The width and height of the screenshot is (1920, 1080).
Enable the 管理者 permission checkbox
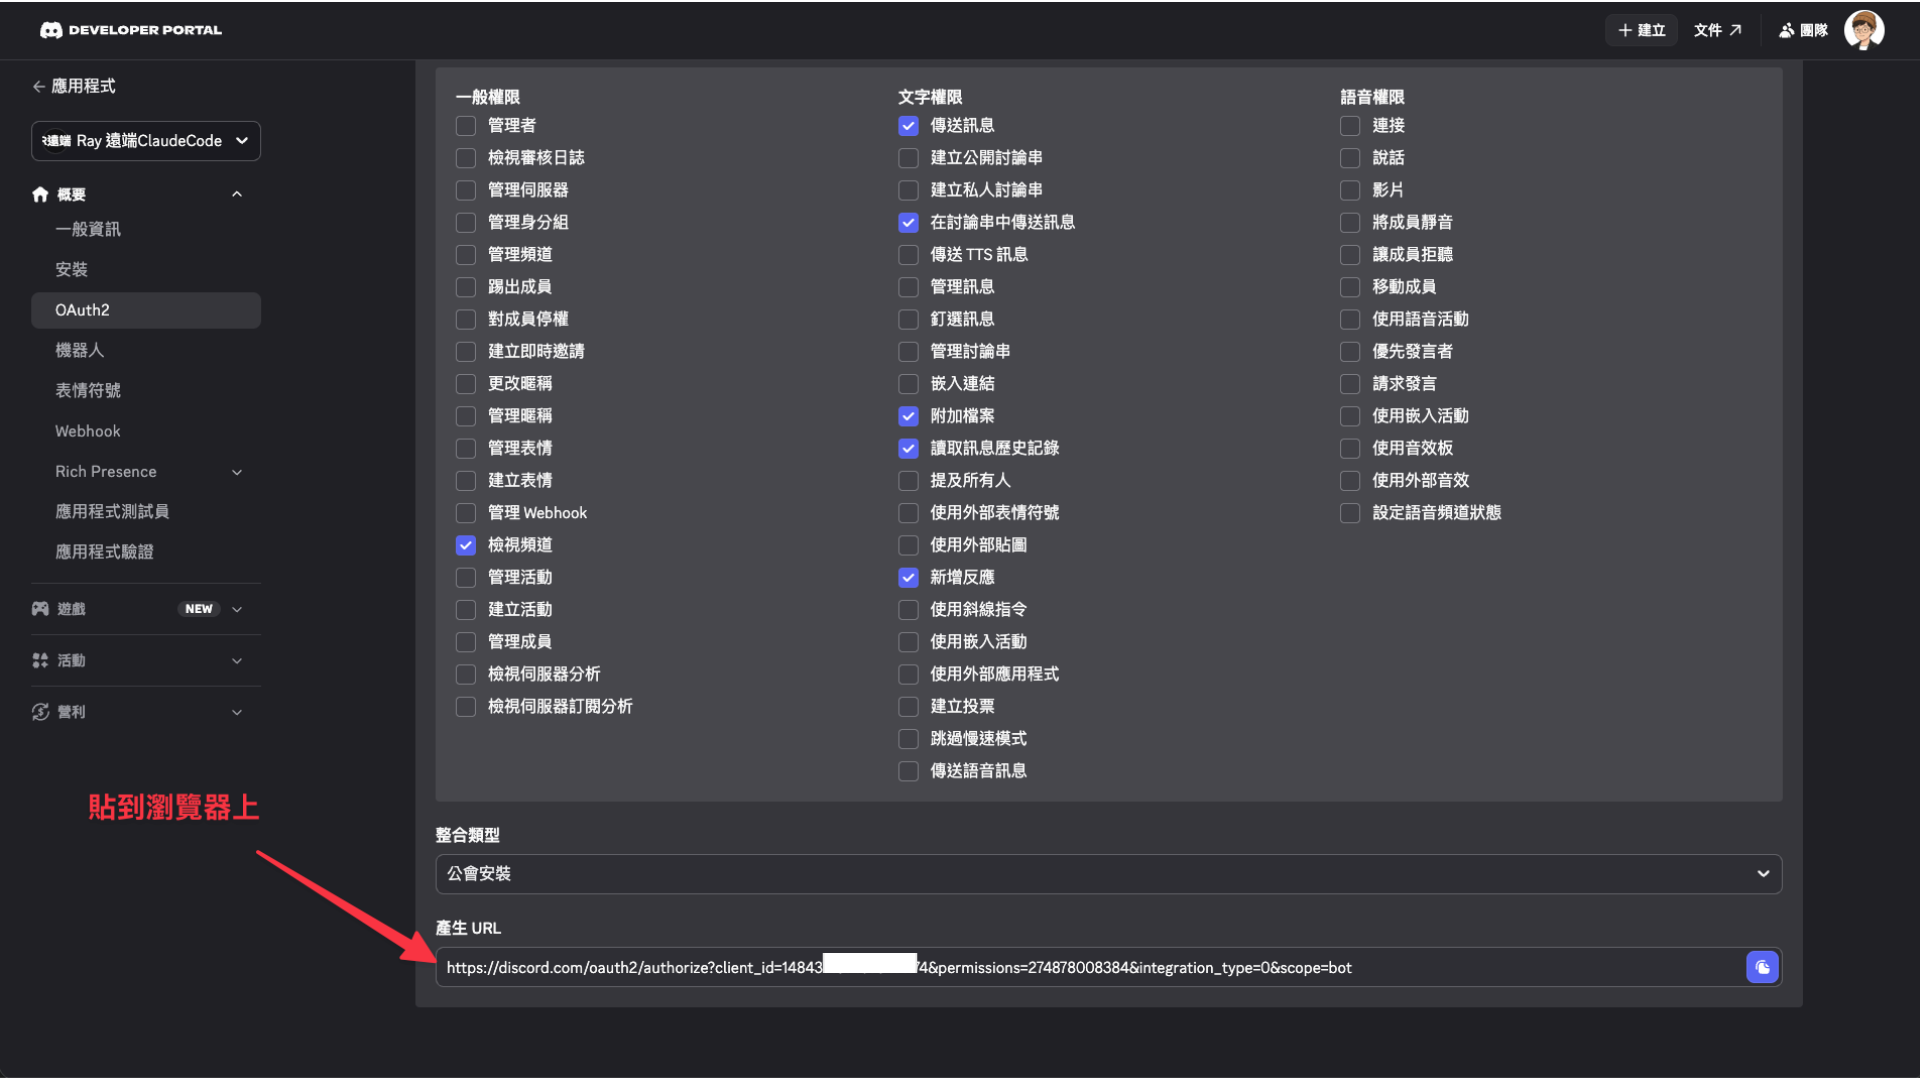click(x=465, y=125)
